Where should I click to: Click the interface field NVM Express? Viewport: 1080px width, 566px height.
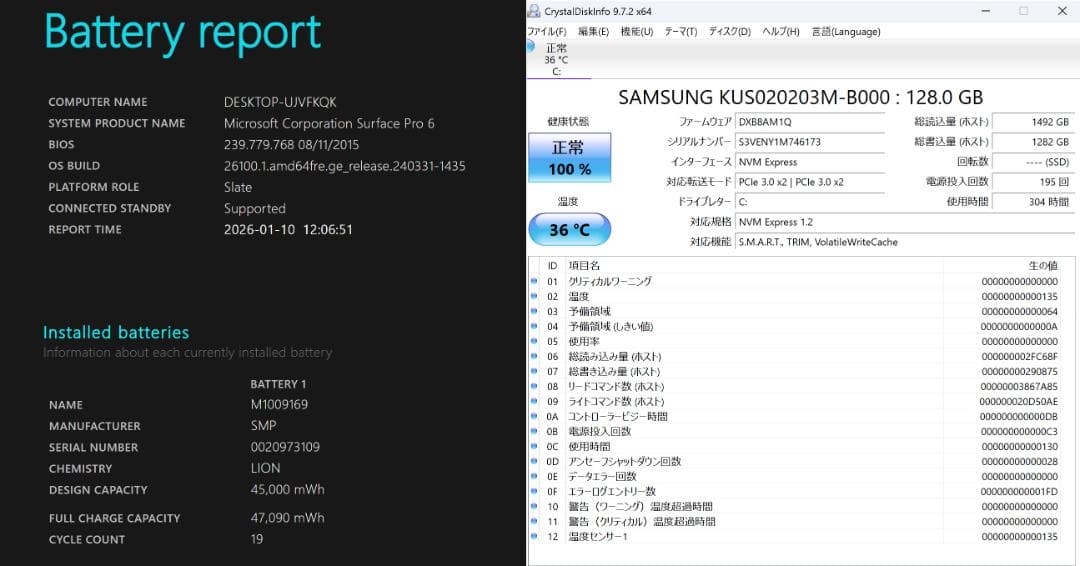809,162
